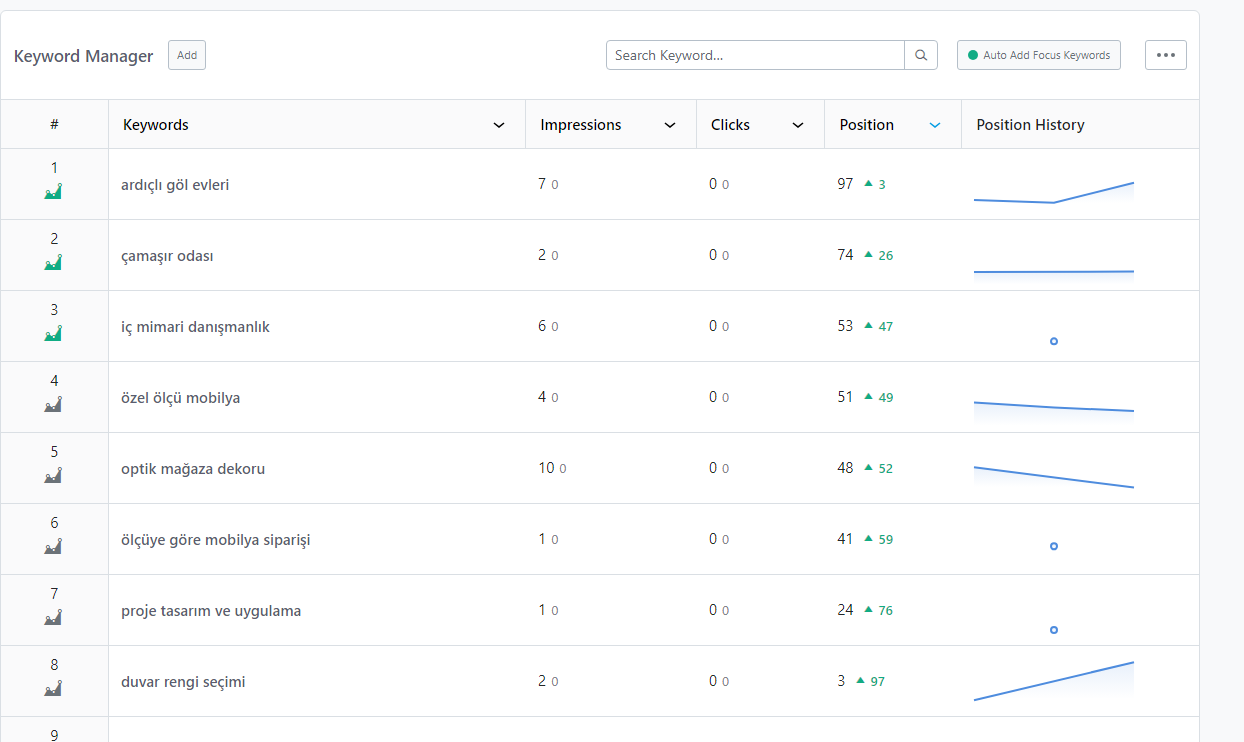
Task: Click trend chart icon for özel ölçü mobilya
Action: click(54, 404)
